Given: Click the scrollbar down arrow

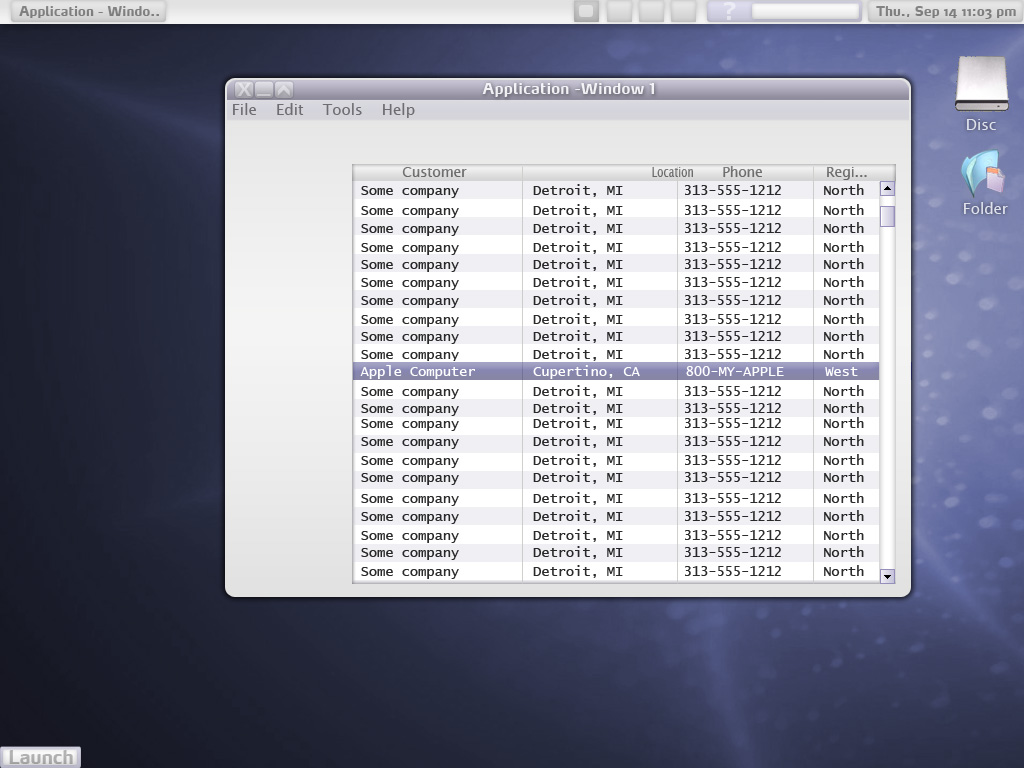Looking at the screenshot, I should pyautogui.click(x=887, y=576).
